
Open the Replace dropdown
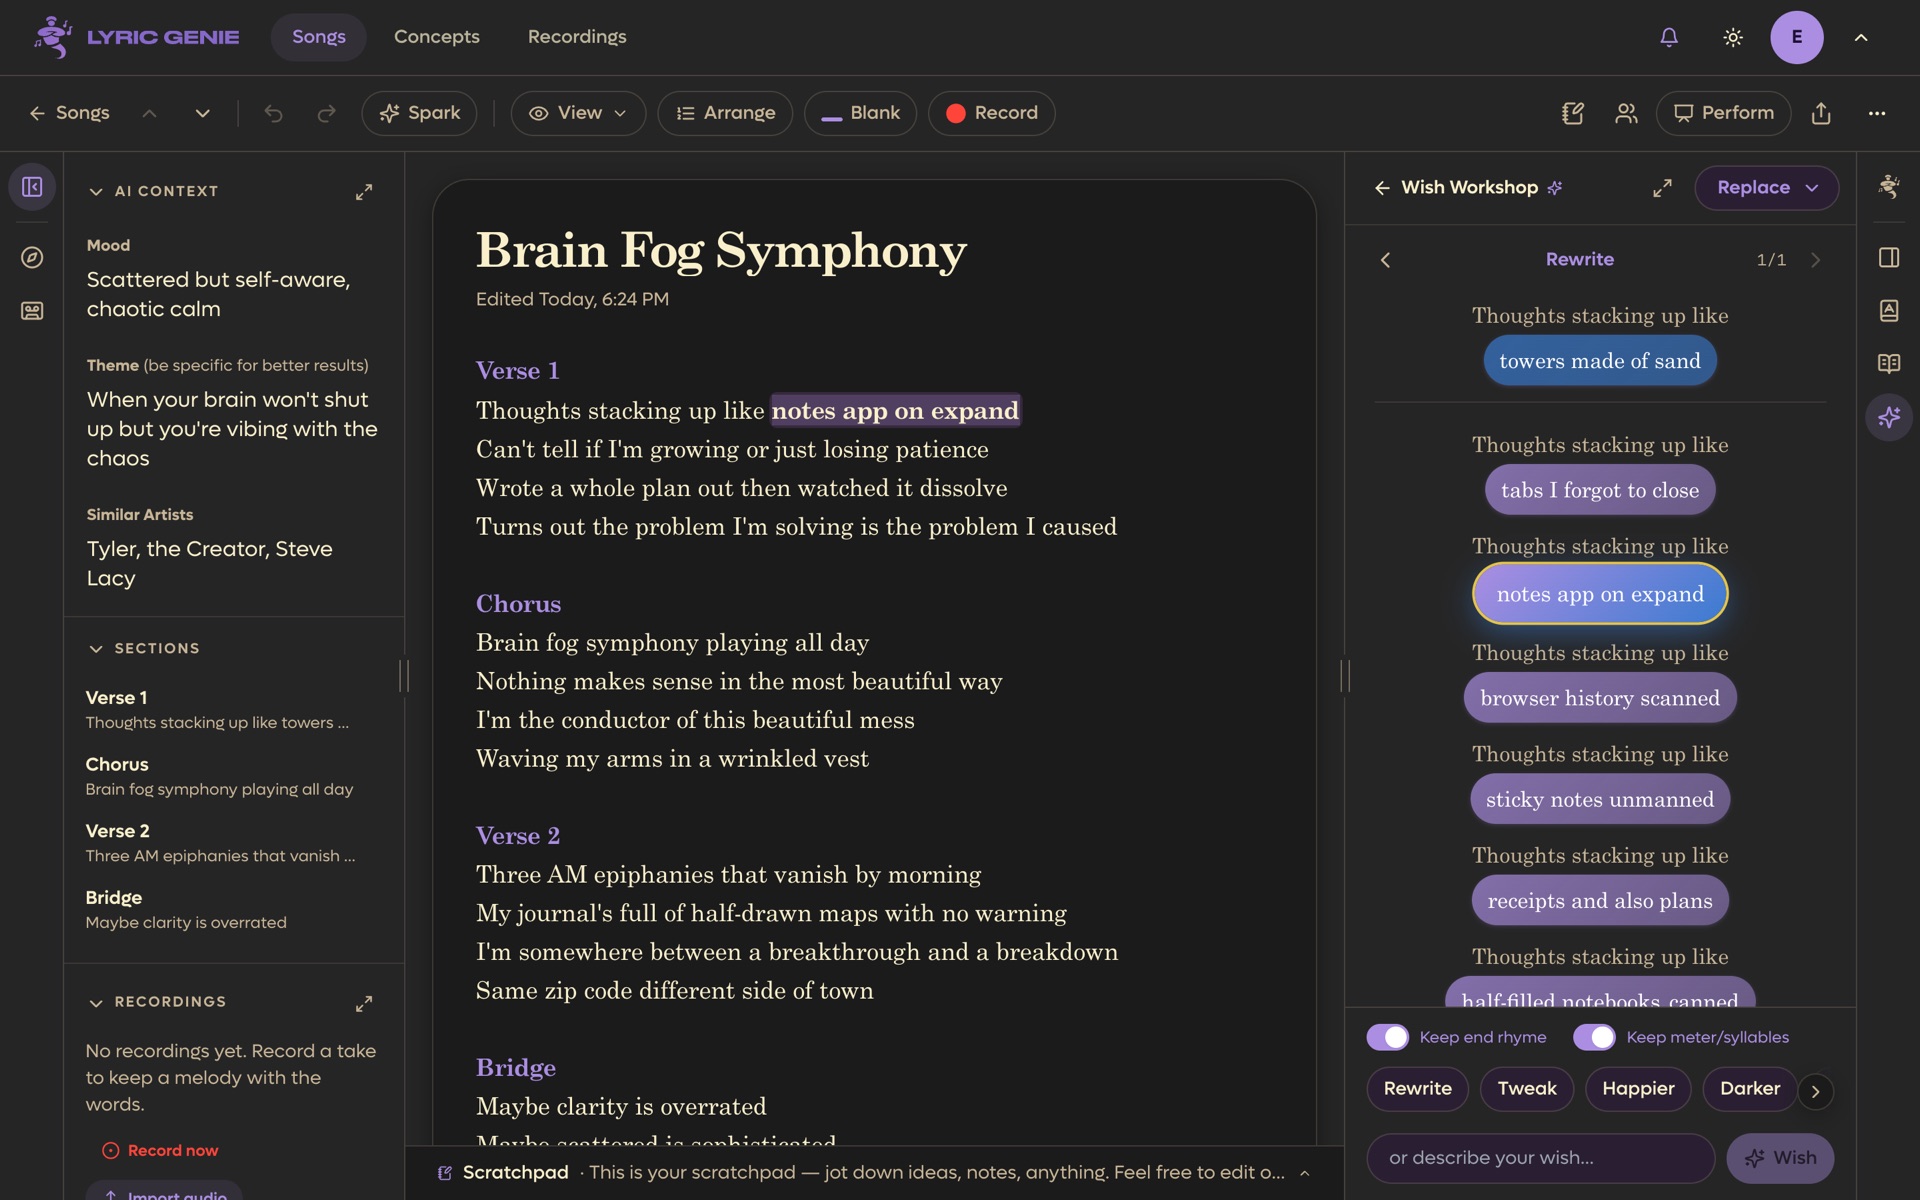point(1766,188)
